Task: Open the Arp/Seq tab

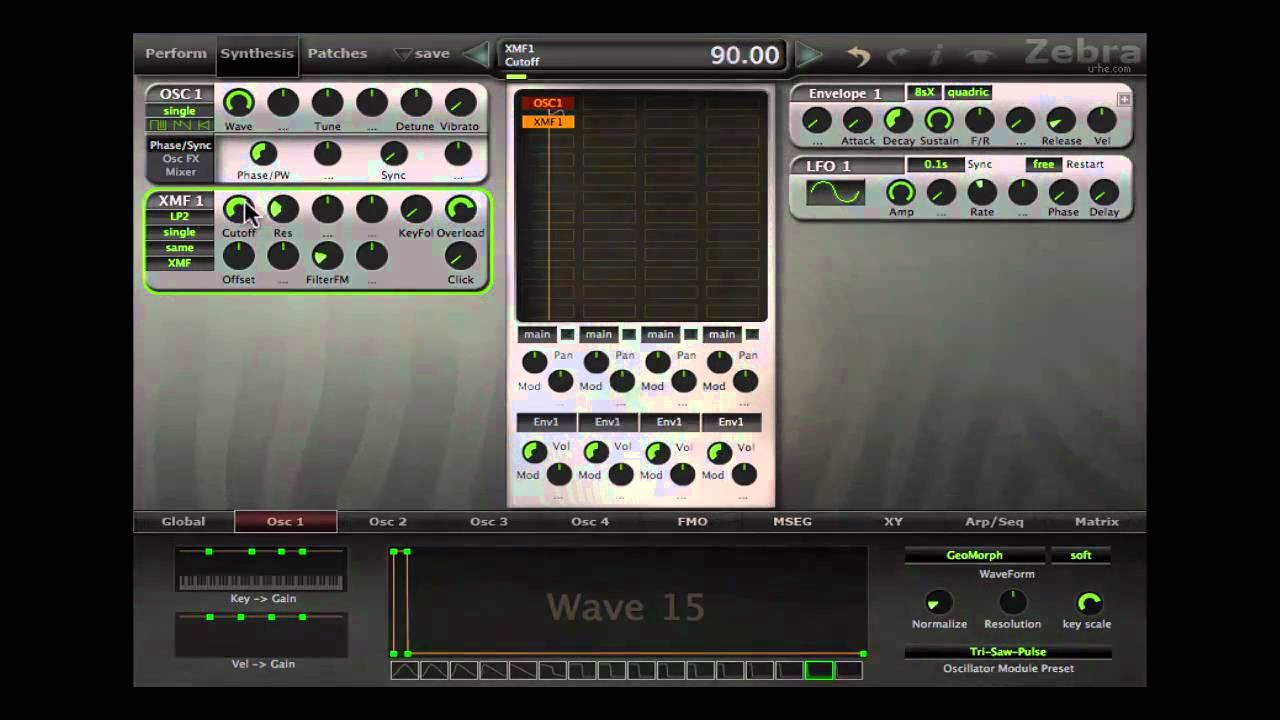Action: pos(994,521)
